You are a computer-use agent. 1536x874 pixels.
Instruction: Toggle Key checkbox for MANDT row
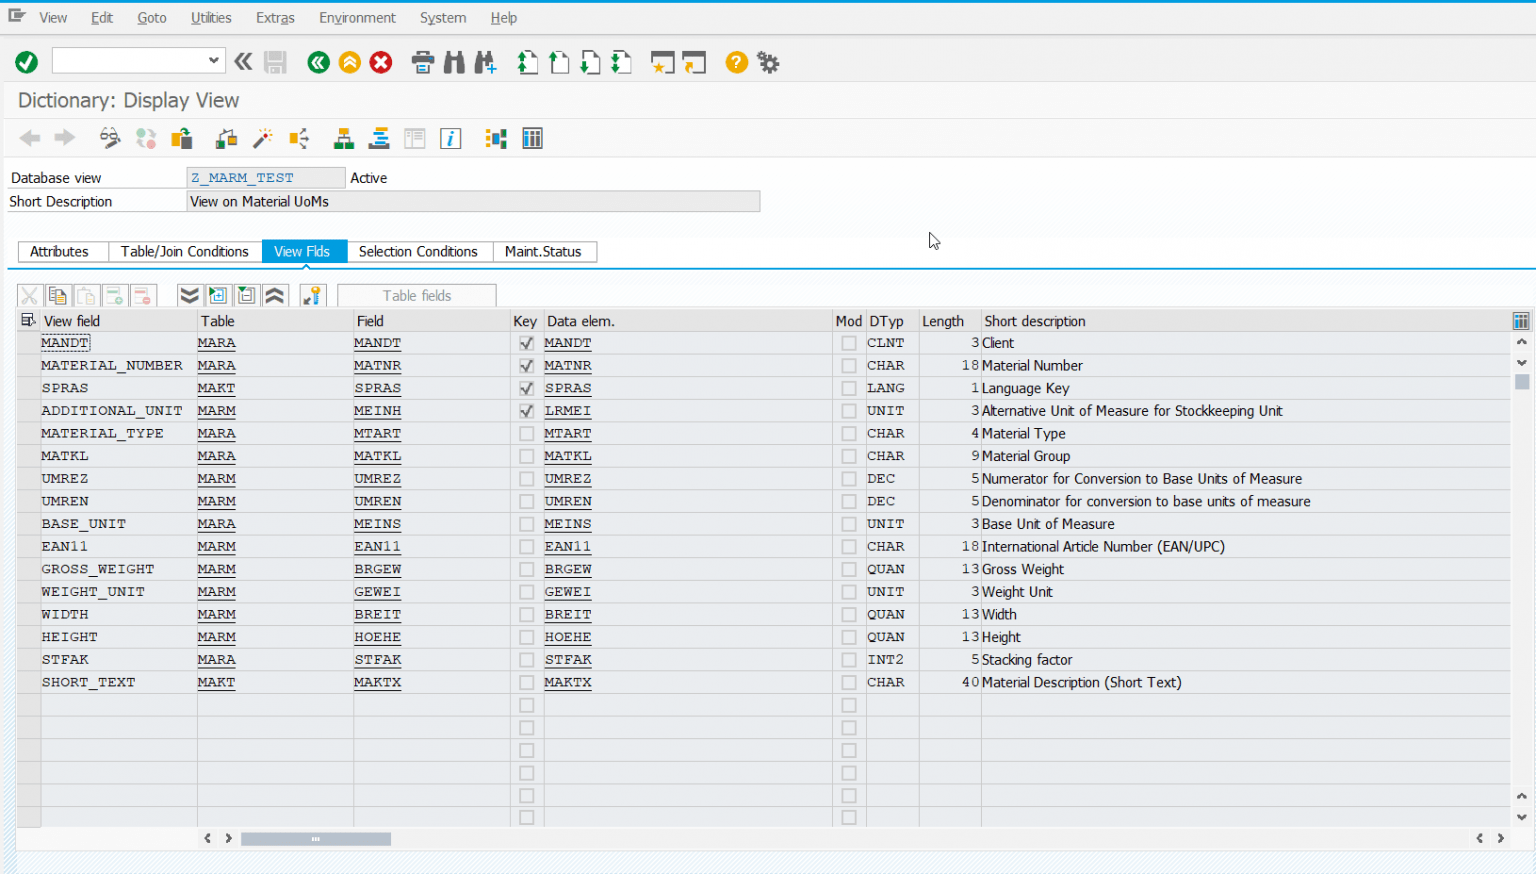click(x=526, y=343)
